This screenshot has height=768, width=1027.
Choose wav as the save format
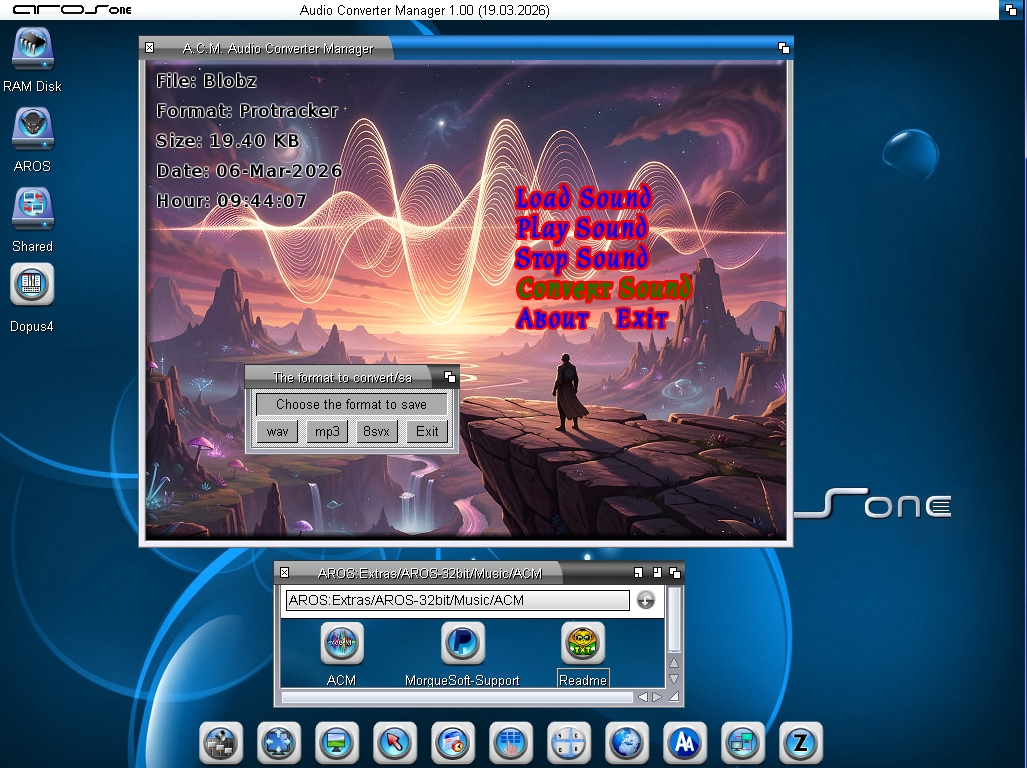[277, 432]
